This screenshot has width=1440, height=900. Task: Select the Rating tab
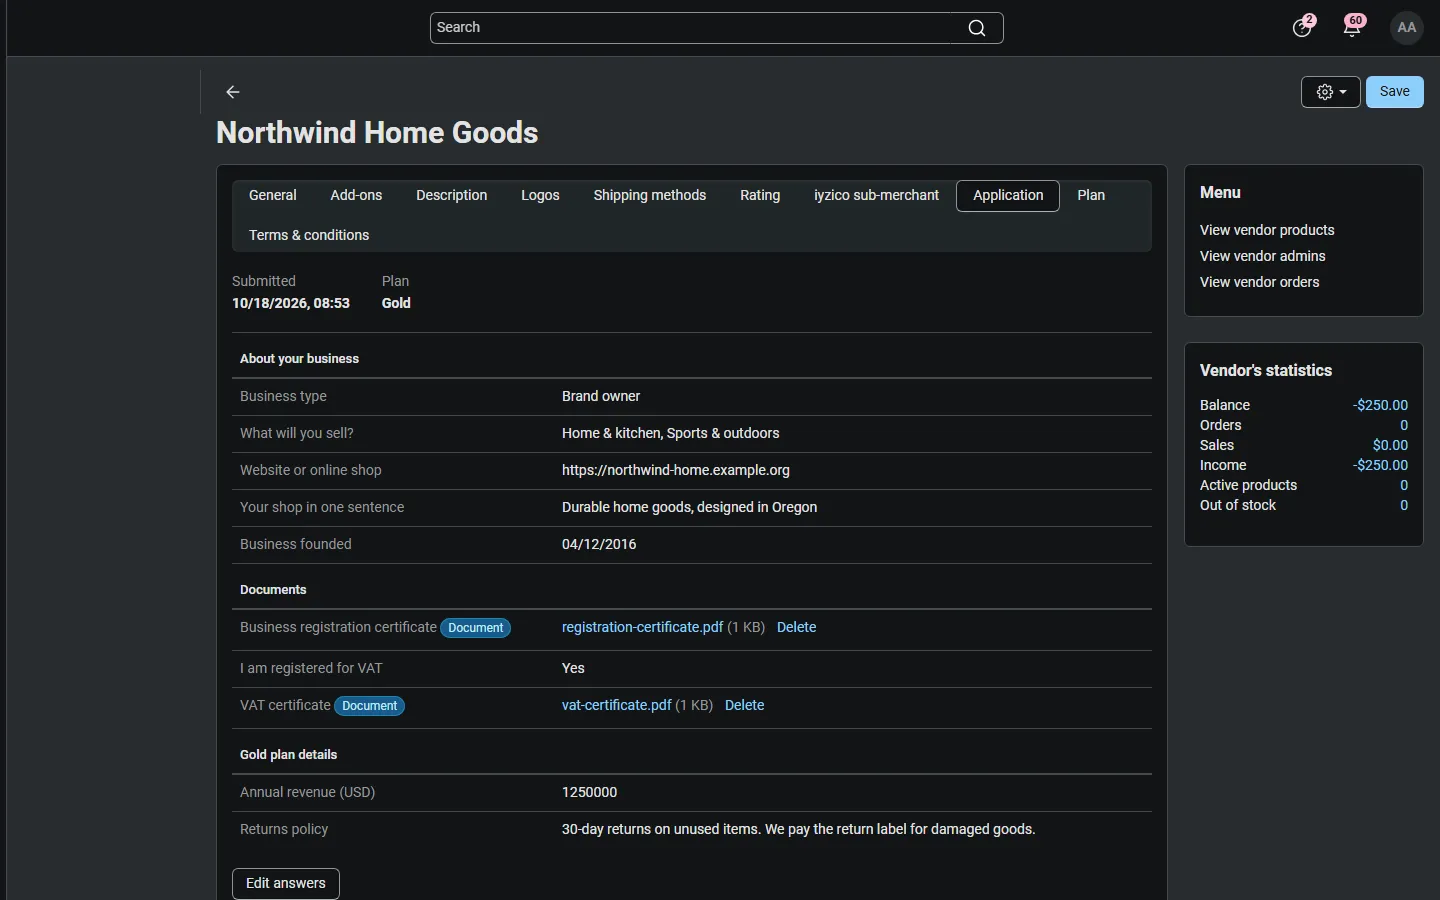pyautogui.click(x=760, y=196)
